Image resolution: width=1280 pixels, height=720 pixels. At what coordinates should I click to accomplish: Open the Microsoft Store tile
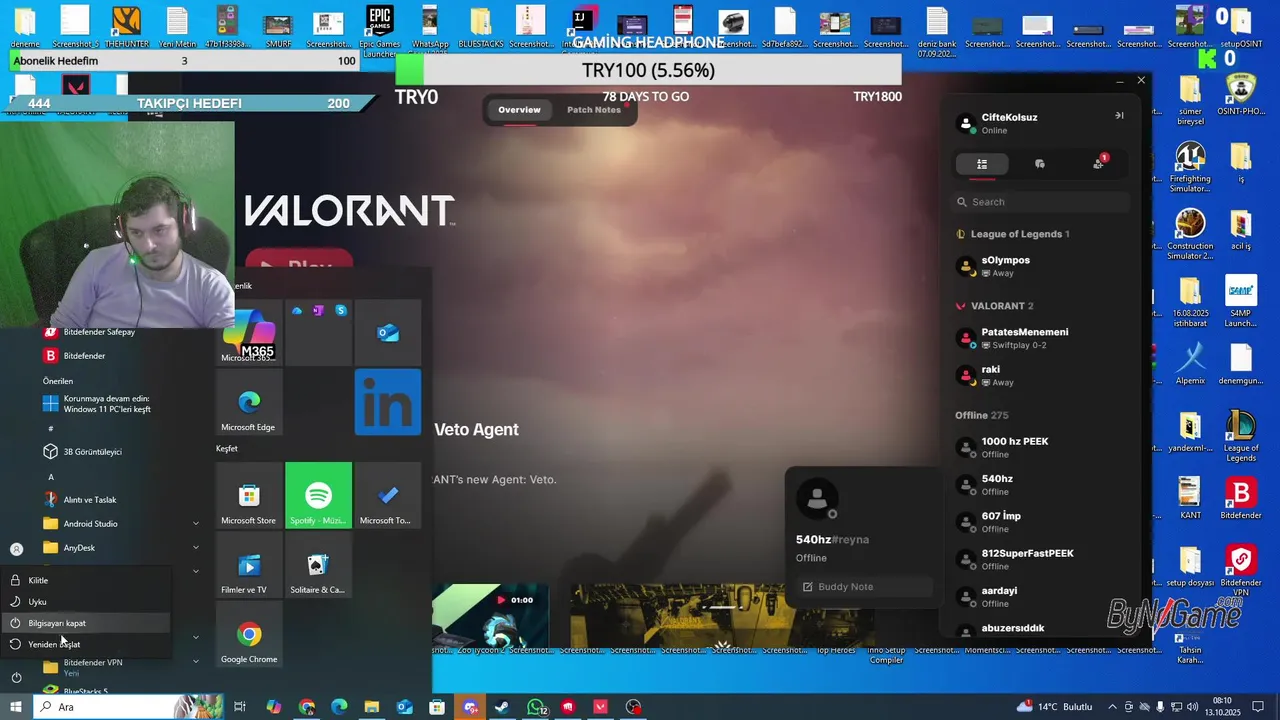249,495
